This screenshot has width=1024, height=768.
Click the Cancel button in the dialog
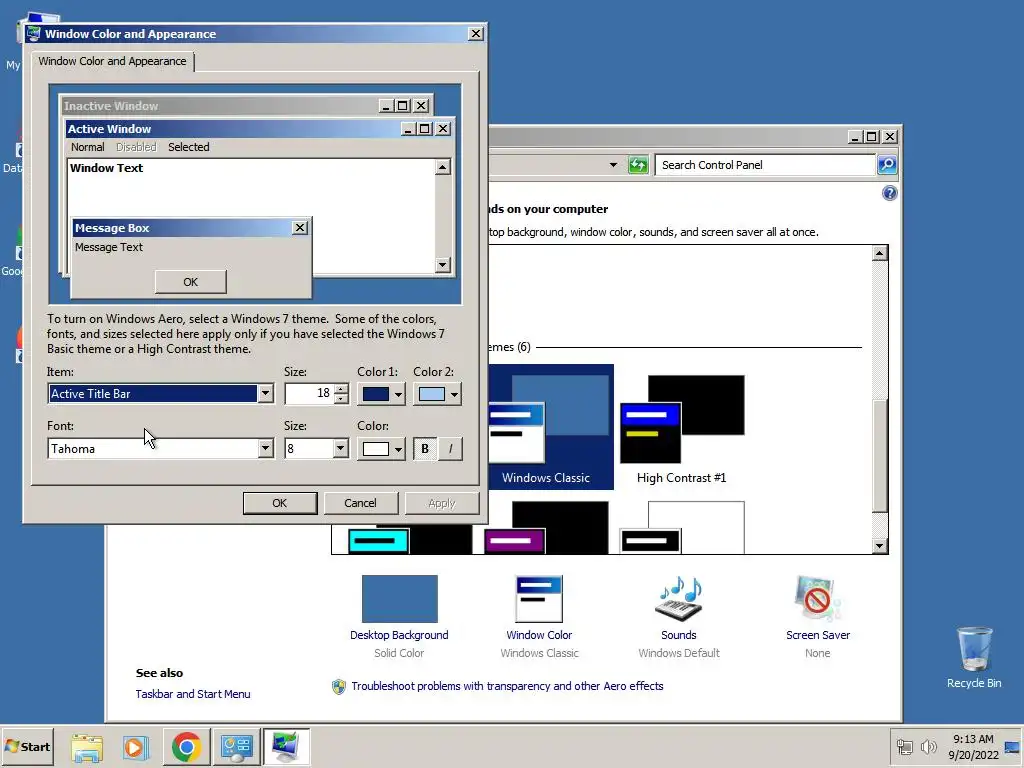click(360, 503)
